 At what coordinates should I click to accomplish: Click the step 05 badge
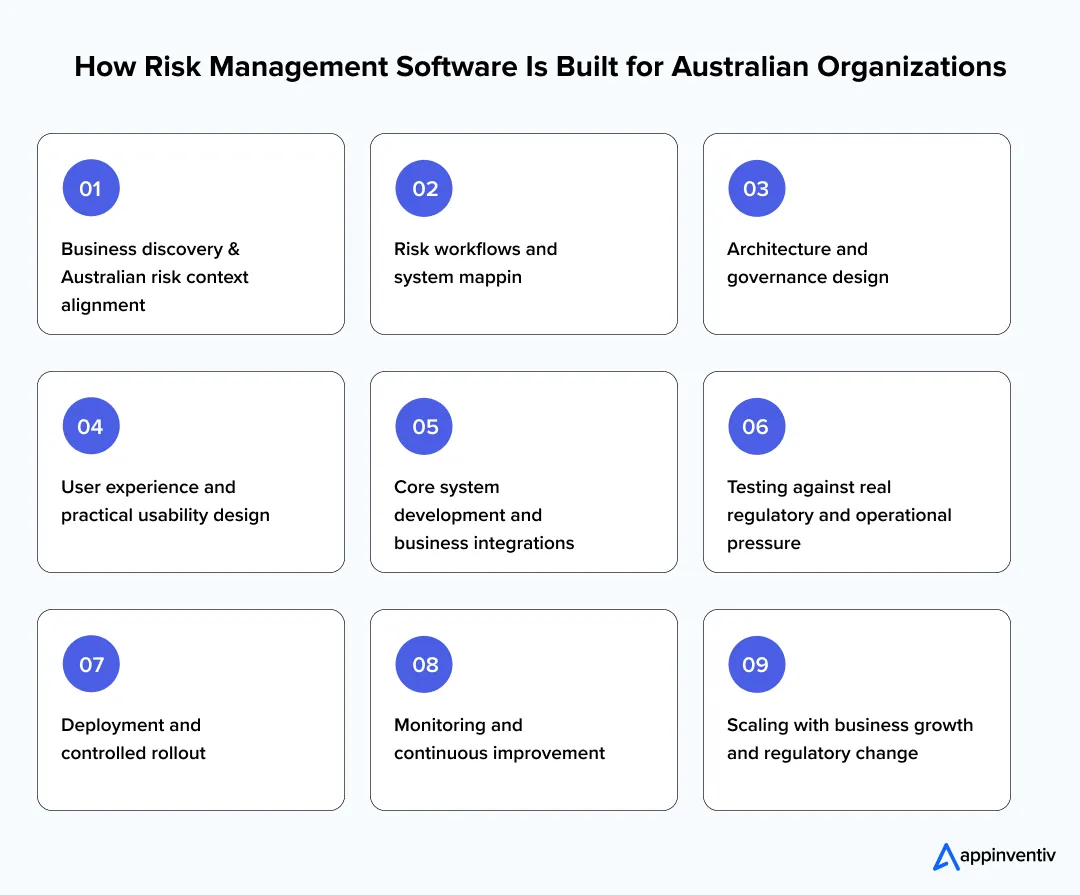click(x=424, y=425)
